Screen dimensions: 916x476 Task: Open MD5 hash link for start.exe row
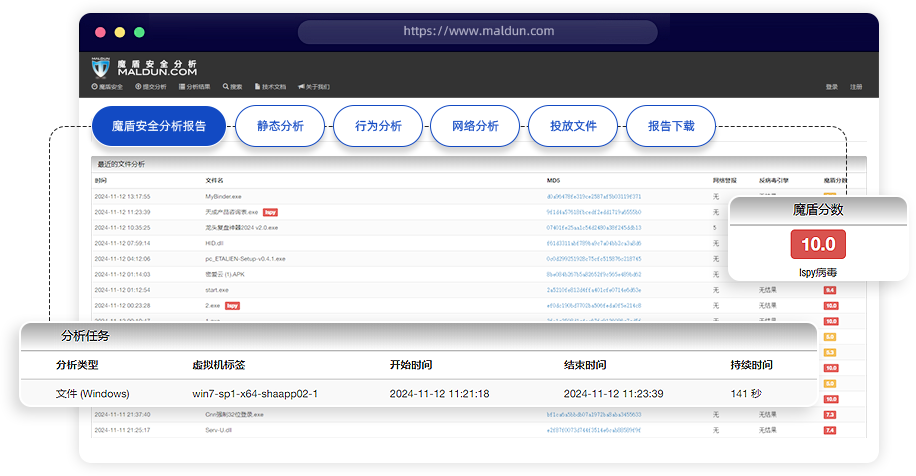tap(594, 290)
